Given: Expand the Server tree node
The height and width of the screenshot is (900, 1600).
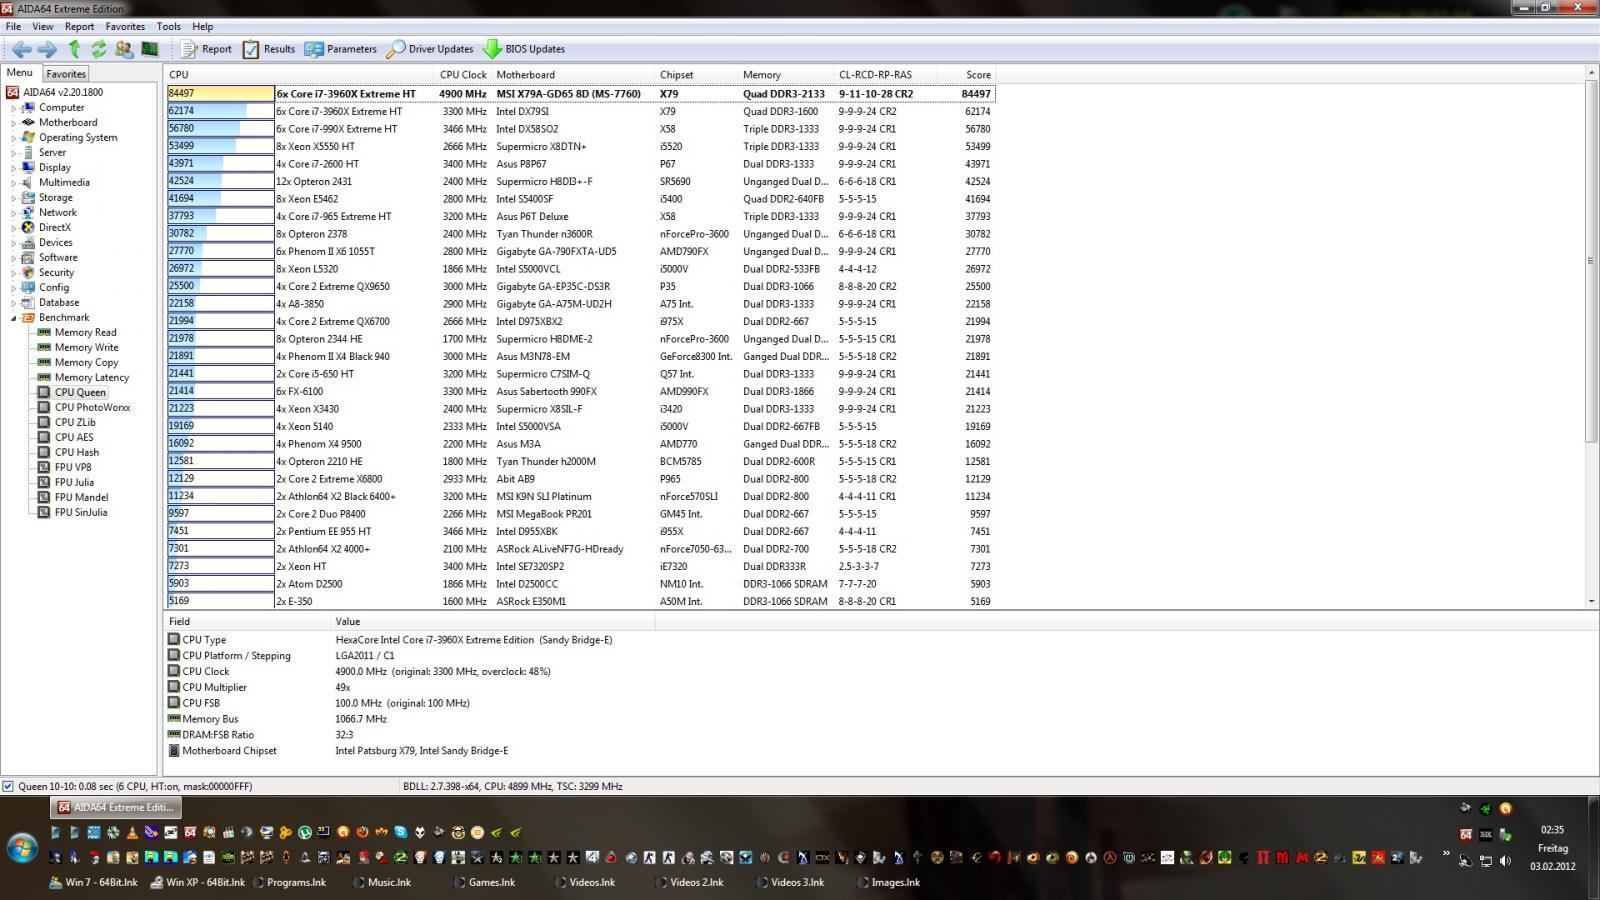Looking at the screenshot, I should 13,153.
